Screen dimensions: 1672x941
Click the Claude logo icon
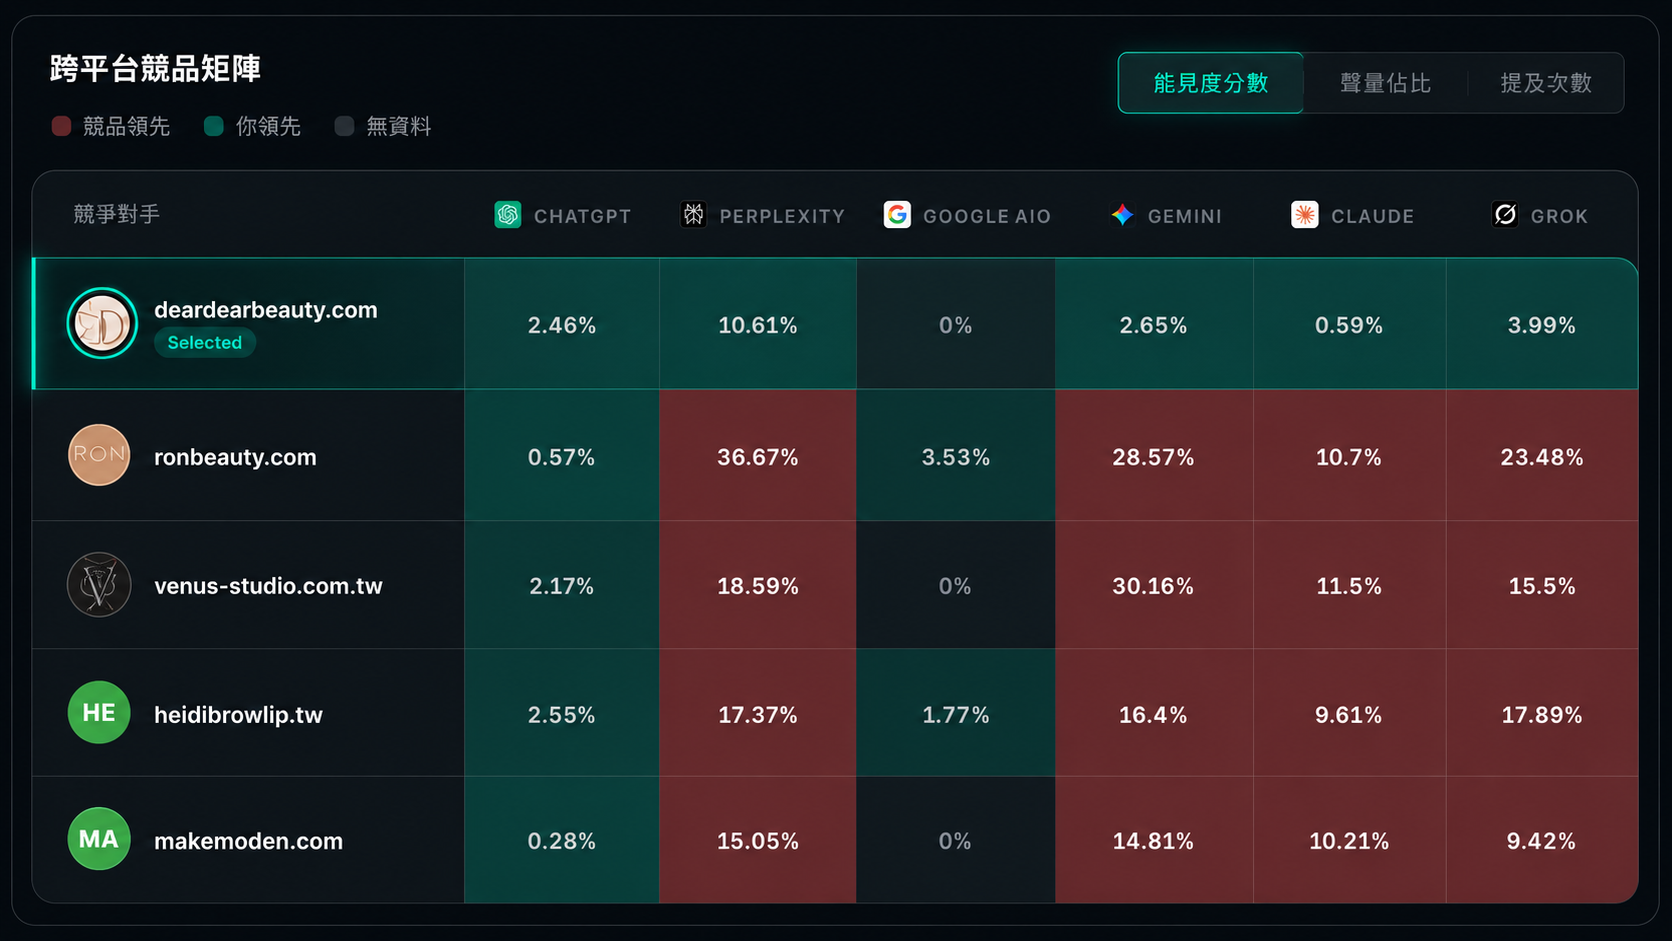tap(1304, 215)
